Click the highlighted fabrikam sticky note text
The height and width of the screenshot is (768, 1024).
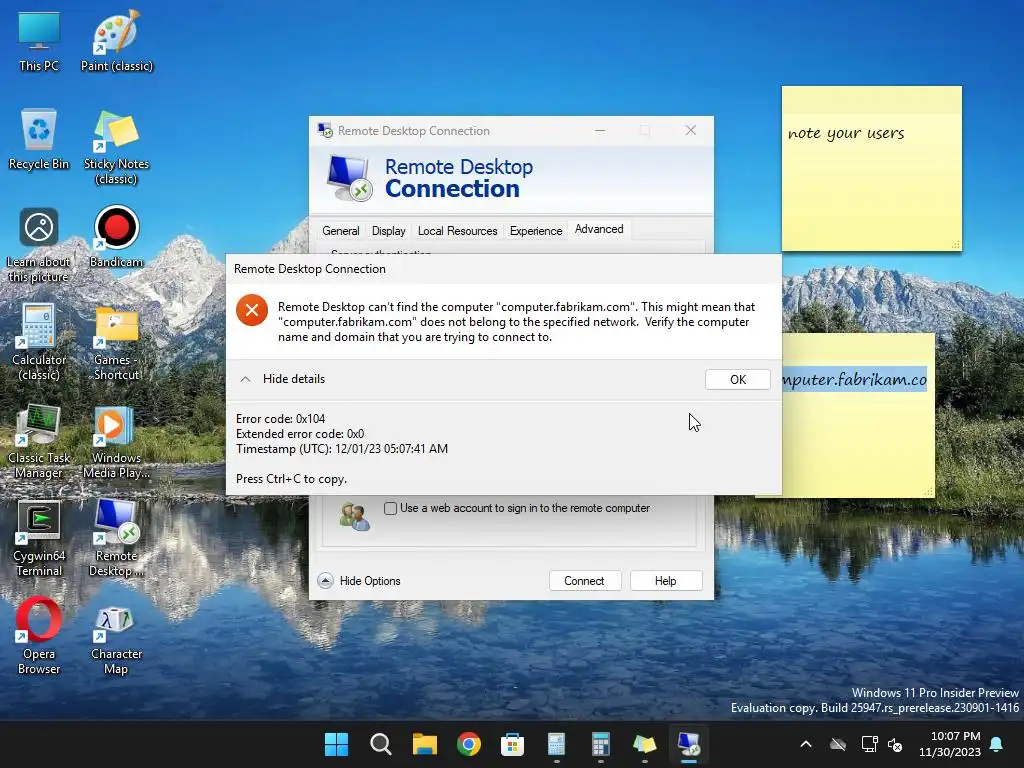click(854, 379)
